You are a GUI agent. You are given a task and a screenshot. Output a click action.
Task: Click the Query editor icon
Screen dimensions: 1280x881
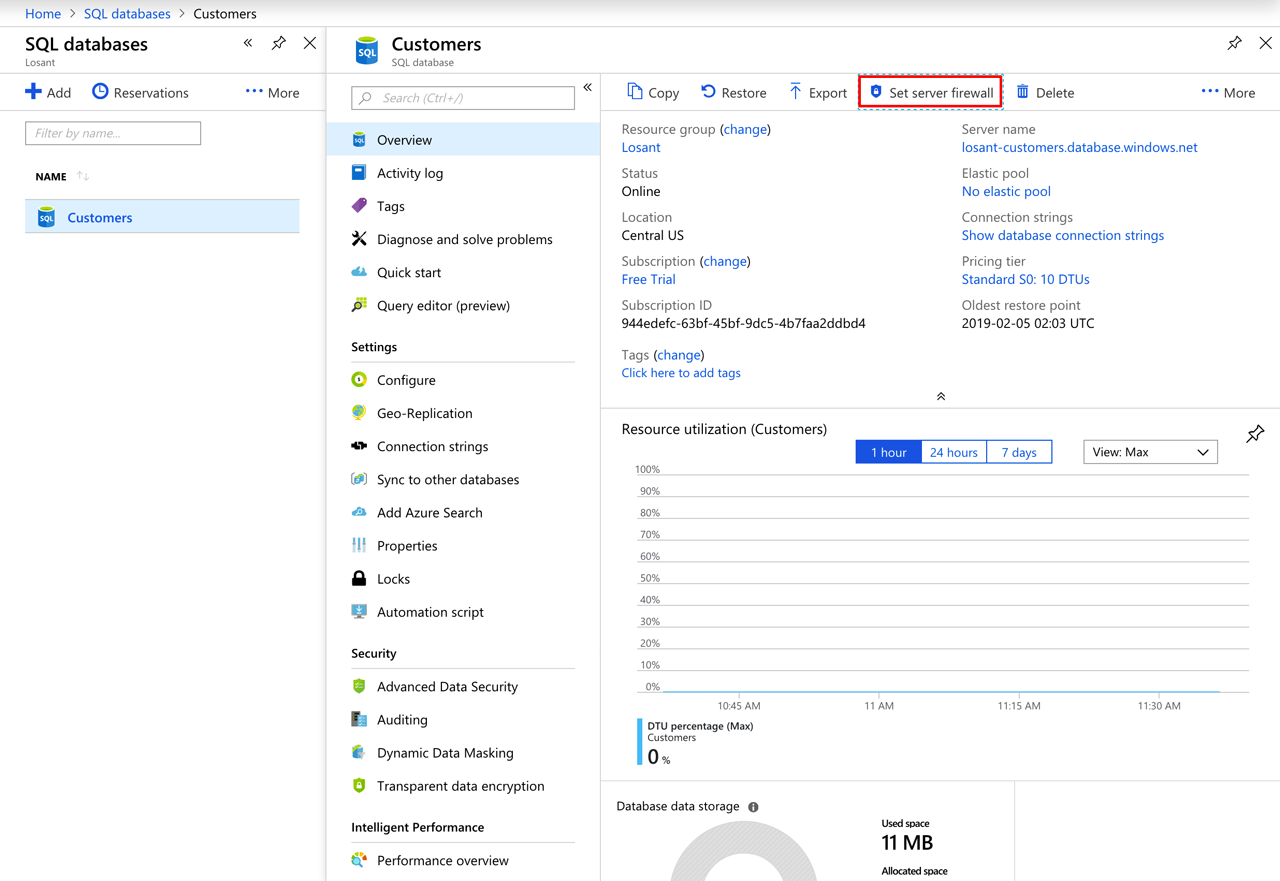359,305
